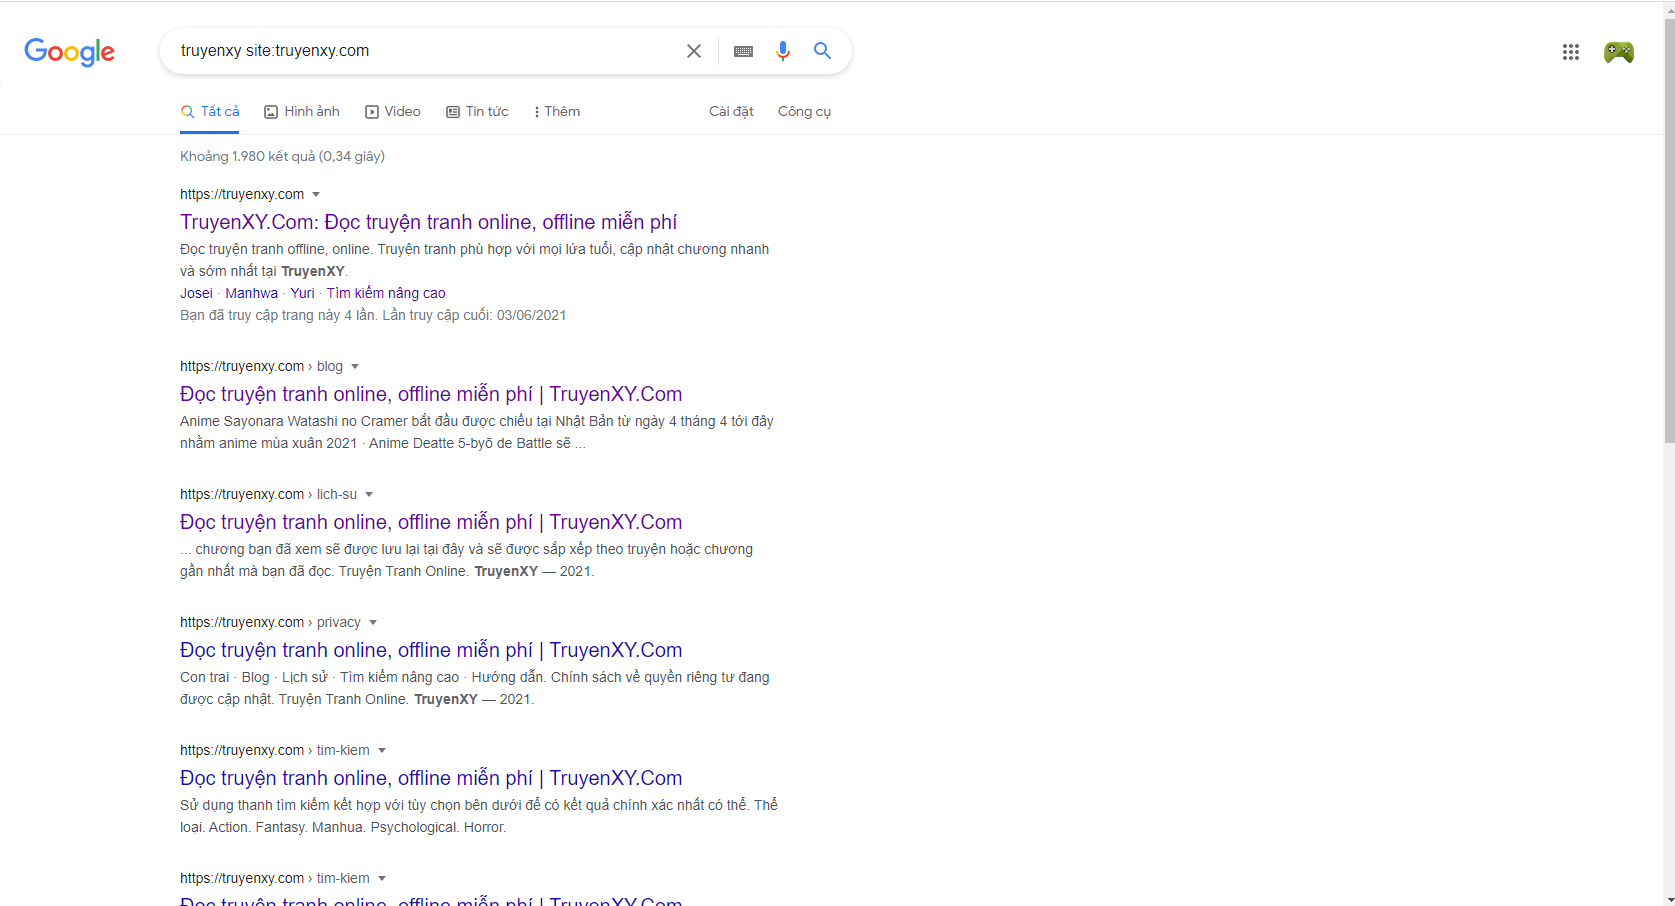Viewport: 1675px width, 906px height.
Task: Open result 'TruyenXY.Com: Đọc truyện tranh online'
Action: click(428, 222)
